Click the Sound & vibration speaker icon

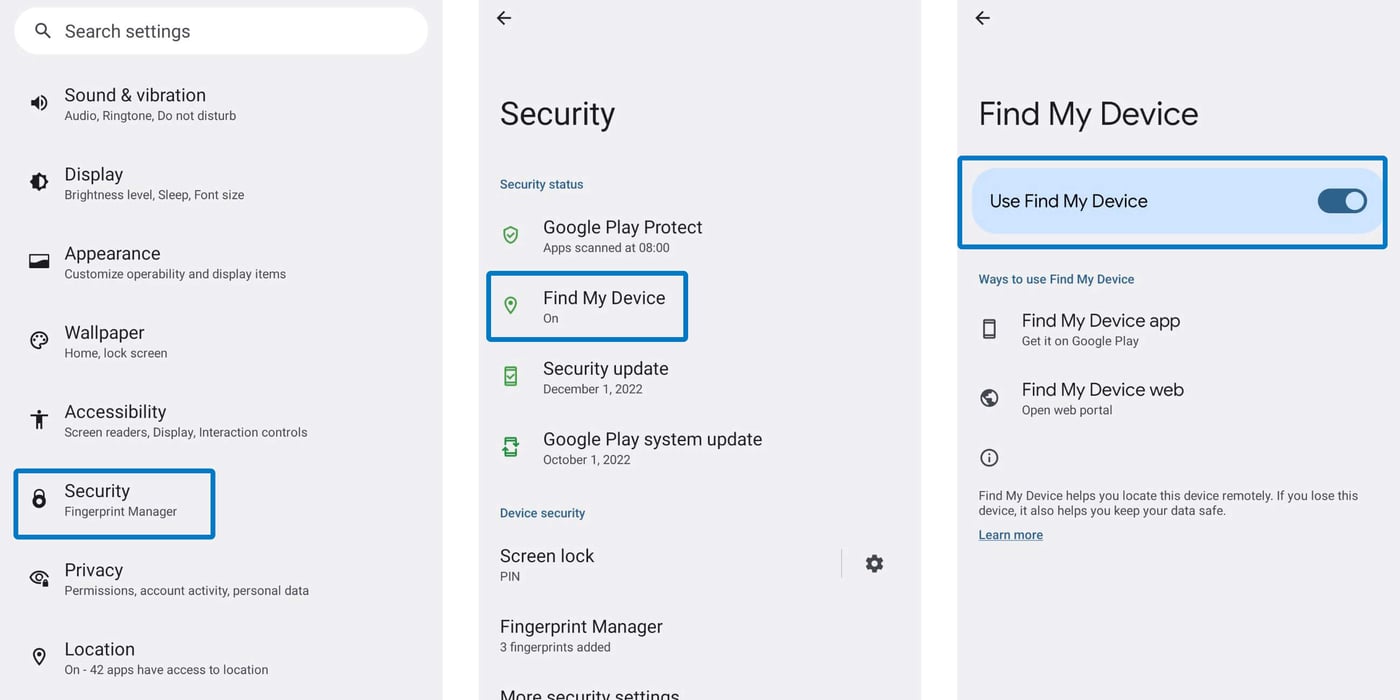coord(39,103)
